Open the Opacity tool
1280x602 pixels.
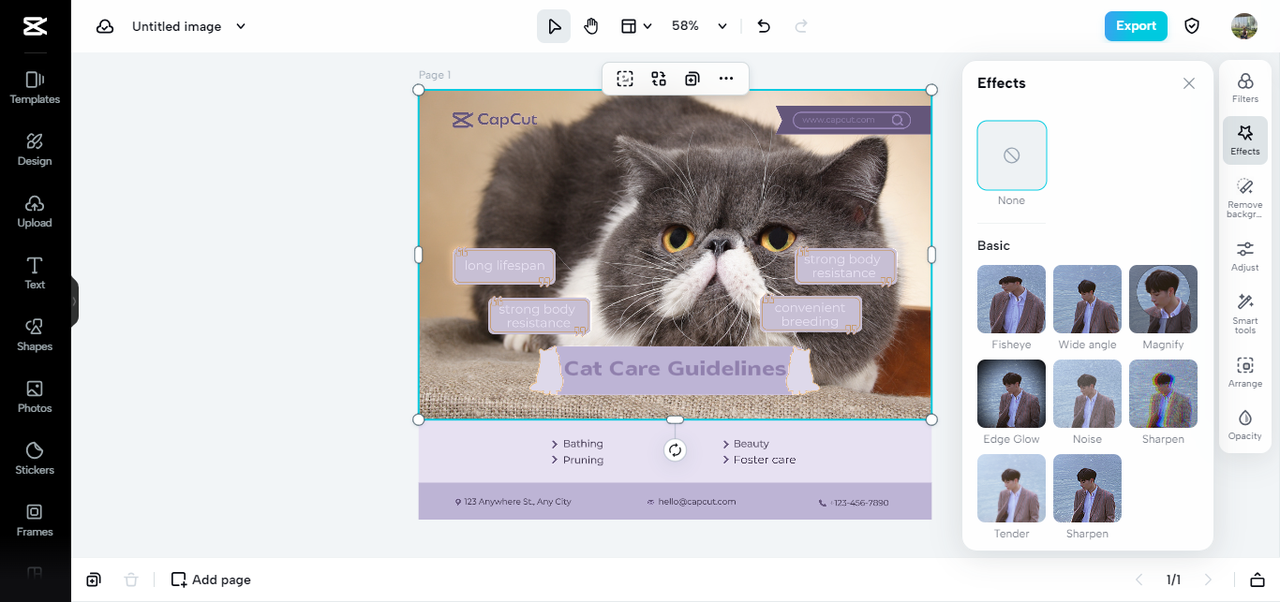coord(1245,424)
